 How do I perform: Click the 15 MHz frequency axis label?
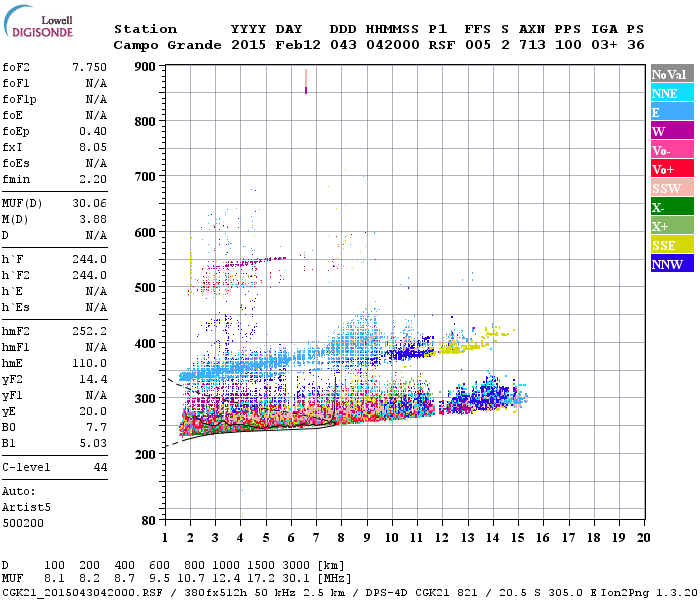(x=517, y=538)
